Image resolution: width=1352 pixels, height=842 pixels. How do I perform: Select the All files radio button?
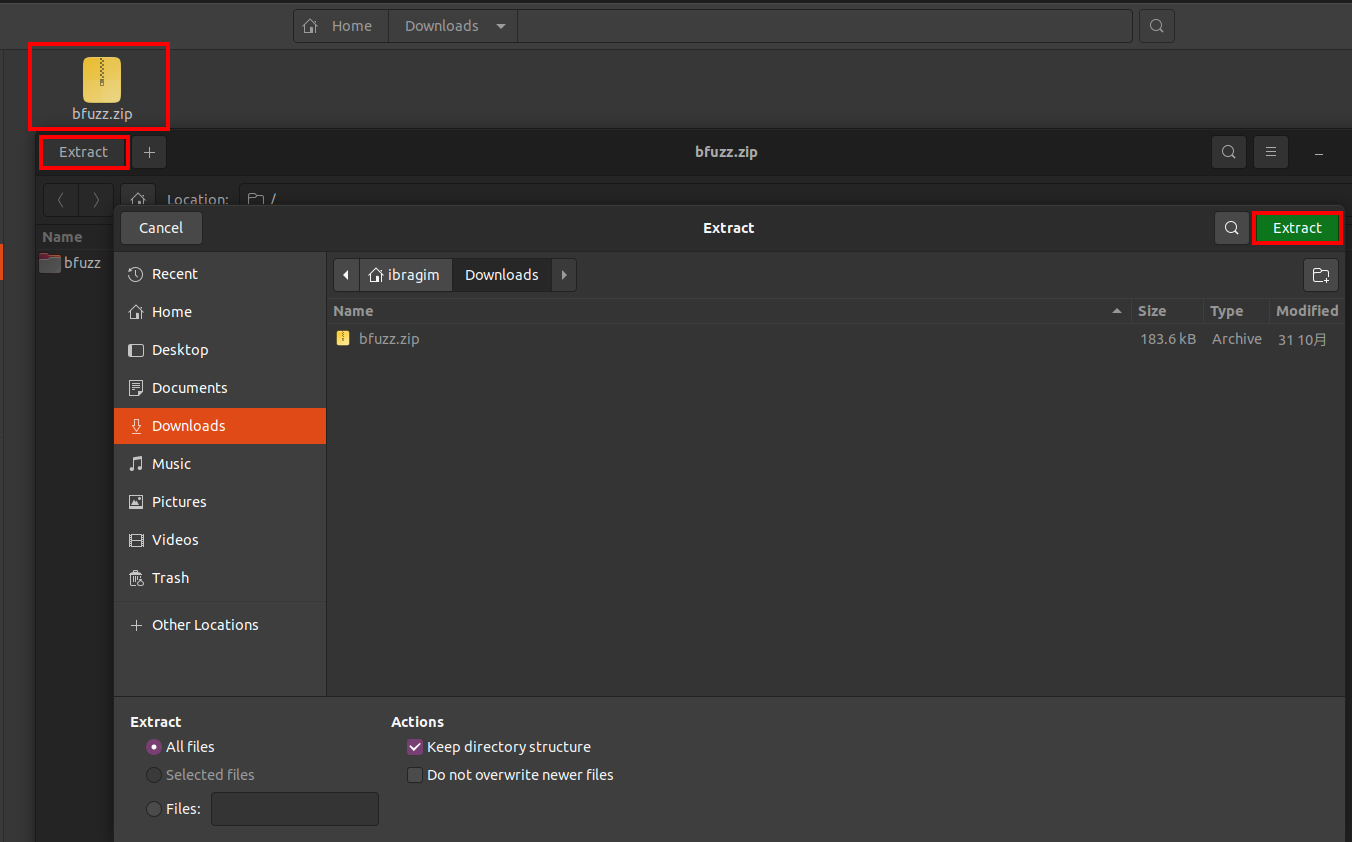[x=154, y=747]
